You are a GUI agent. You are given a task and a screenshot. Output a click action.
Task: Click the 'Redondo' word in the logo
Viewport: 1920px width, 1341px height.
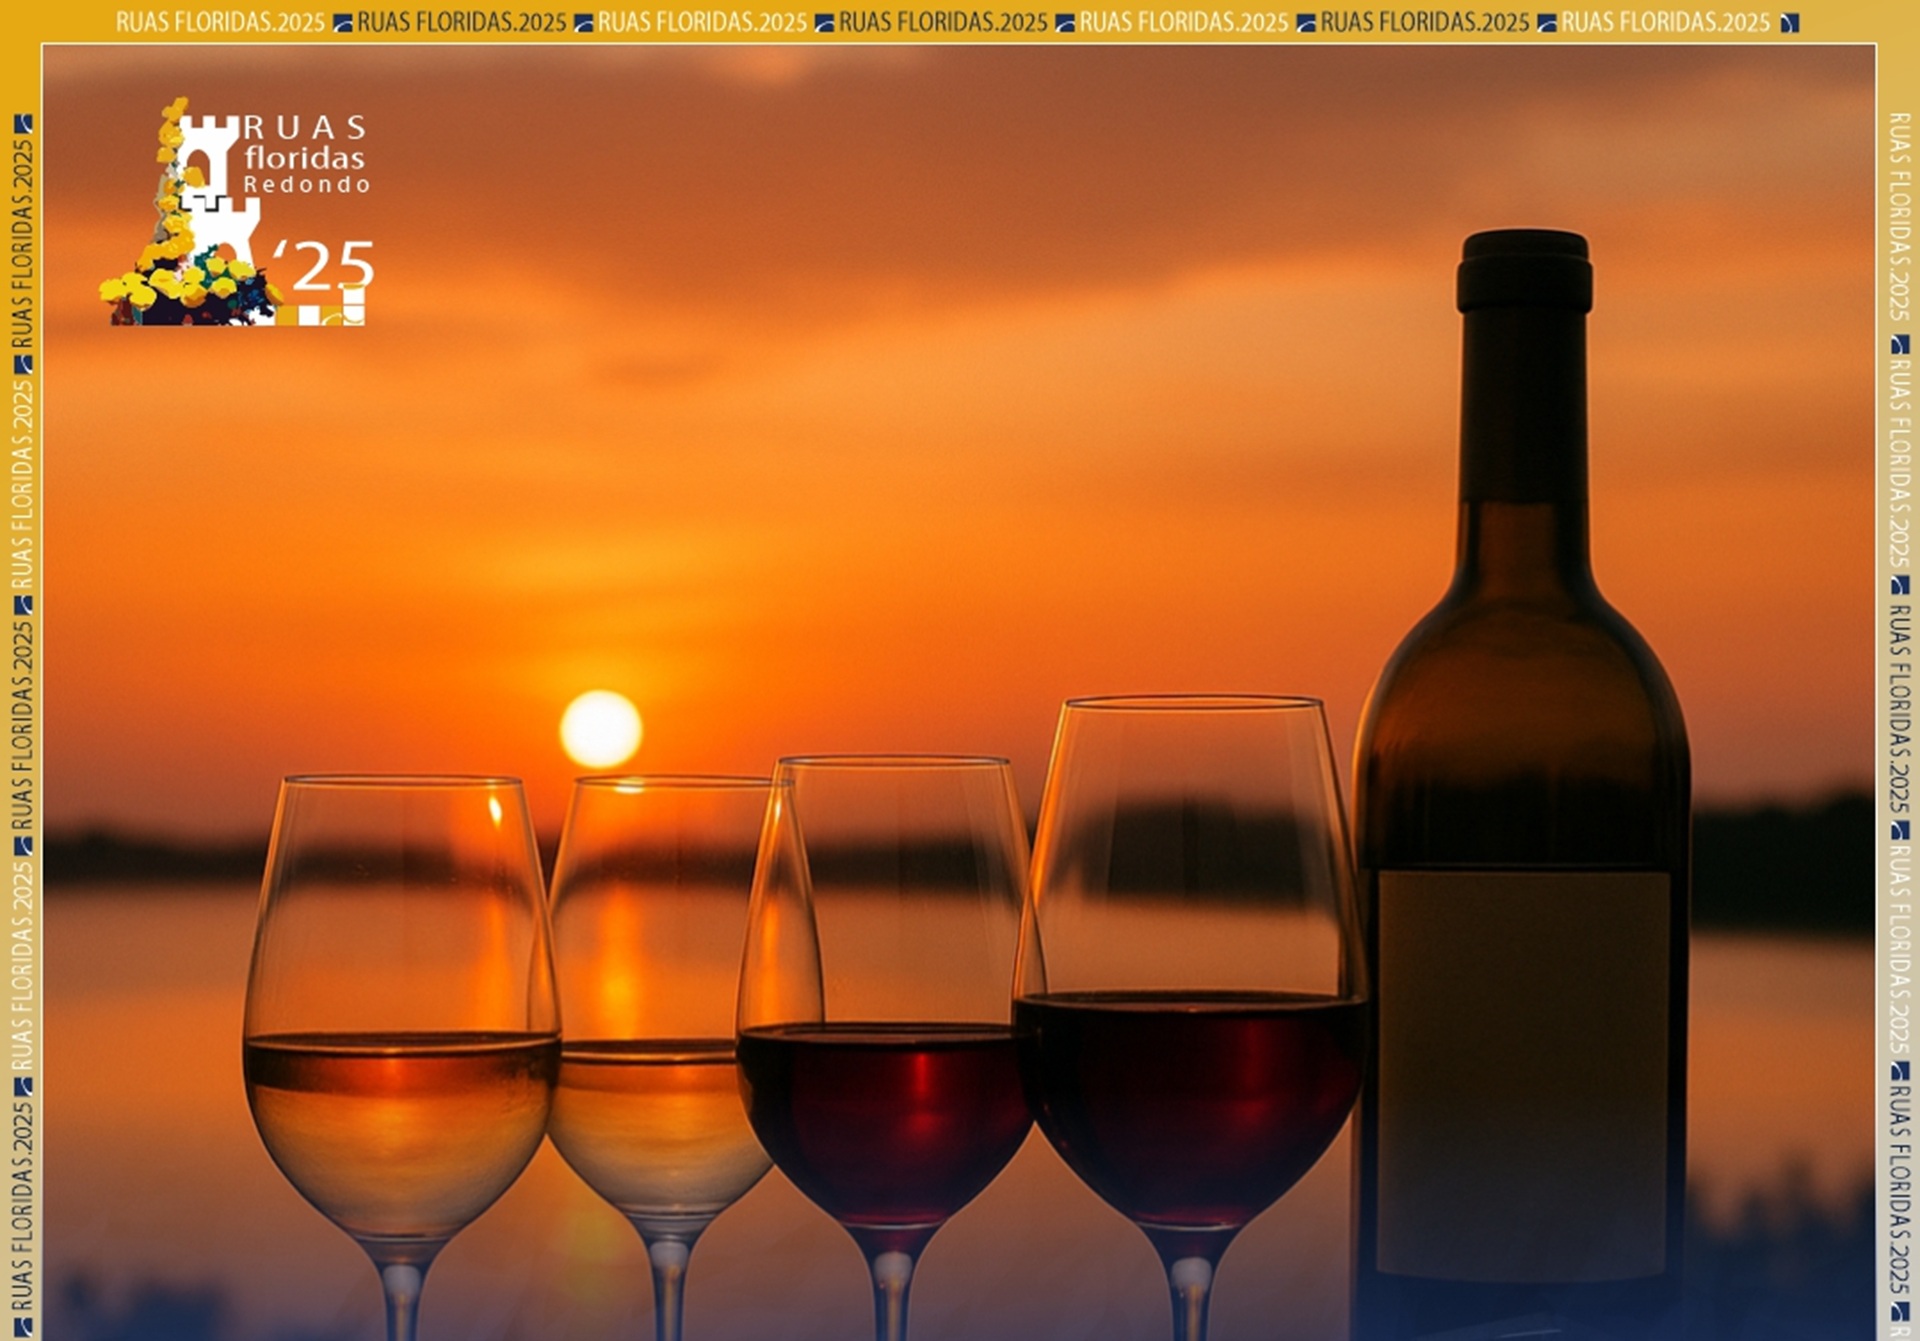click(x=307, y=184)
